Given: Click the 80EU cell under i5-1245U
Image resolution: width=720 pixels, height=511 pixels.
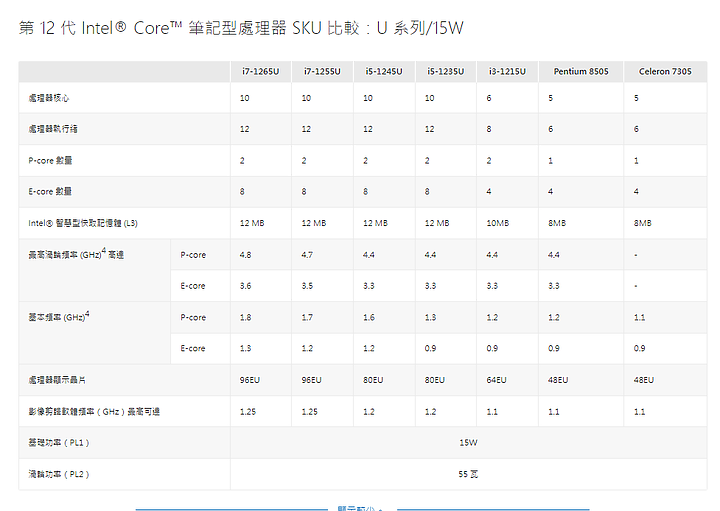Looking at the screenshot, I should pyautogui.click(x=373, y=380).
